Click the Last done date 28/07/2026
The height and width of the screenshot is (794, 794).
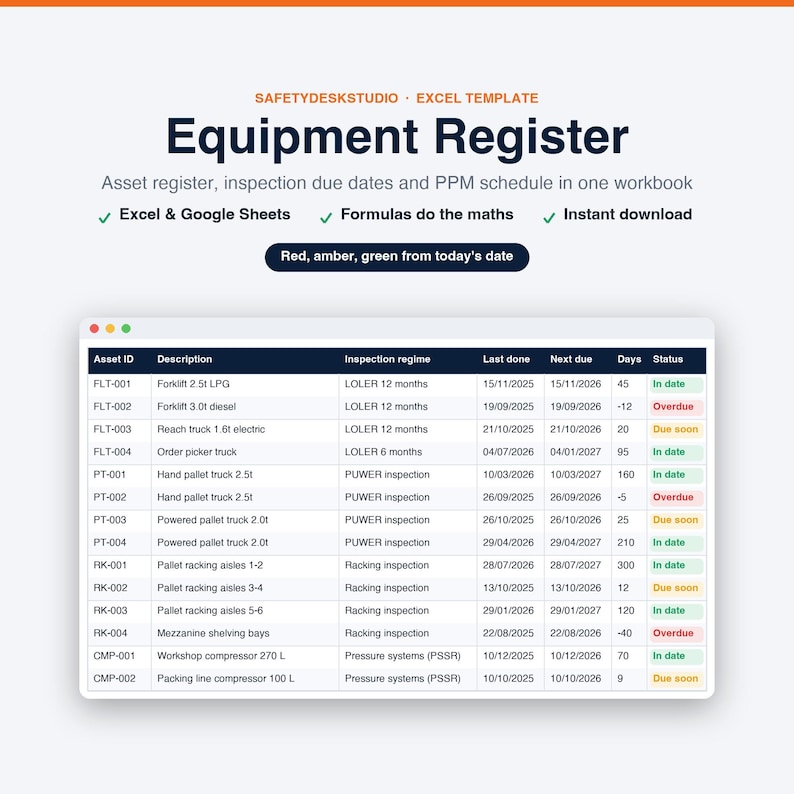[508, 565]
